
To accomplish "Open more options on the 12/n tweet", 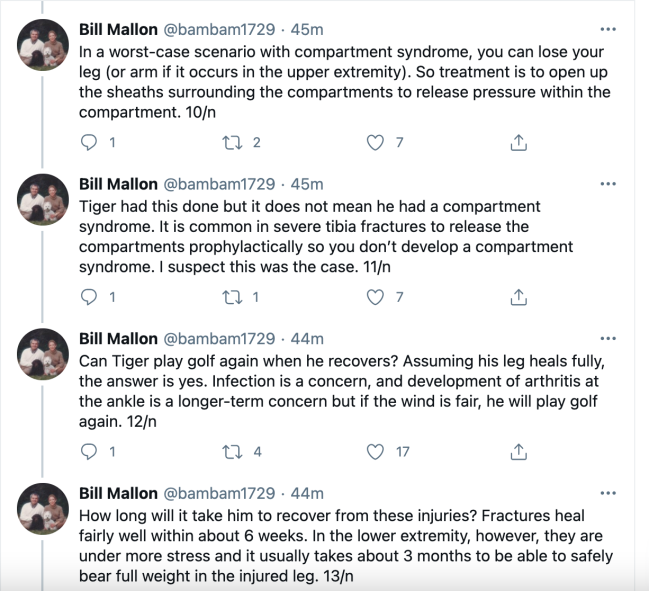I will coord(608,338).
